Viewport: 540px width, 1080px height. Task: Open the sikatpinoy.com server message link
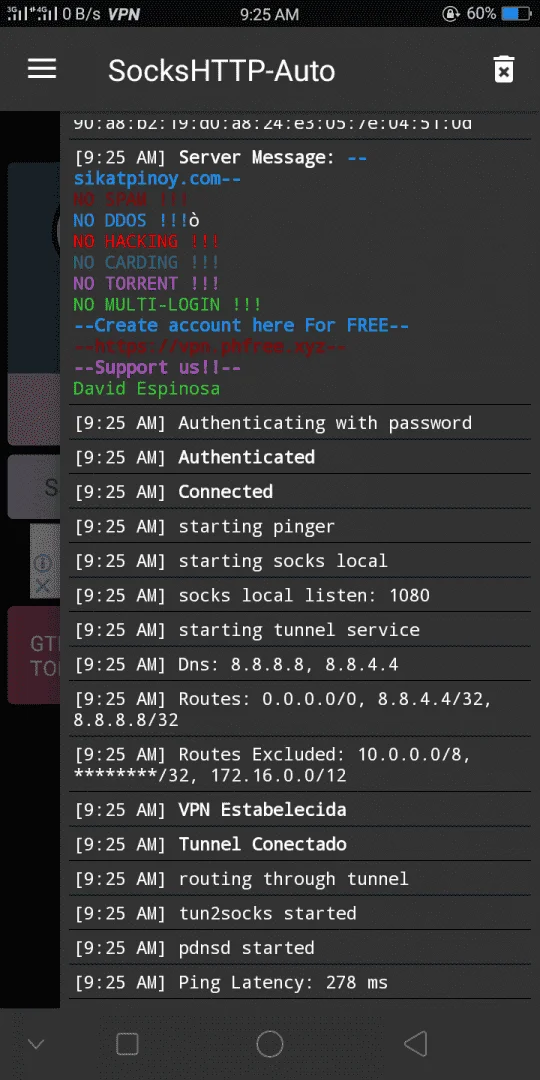click(x=157, y=179)
